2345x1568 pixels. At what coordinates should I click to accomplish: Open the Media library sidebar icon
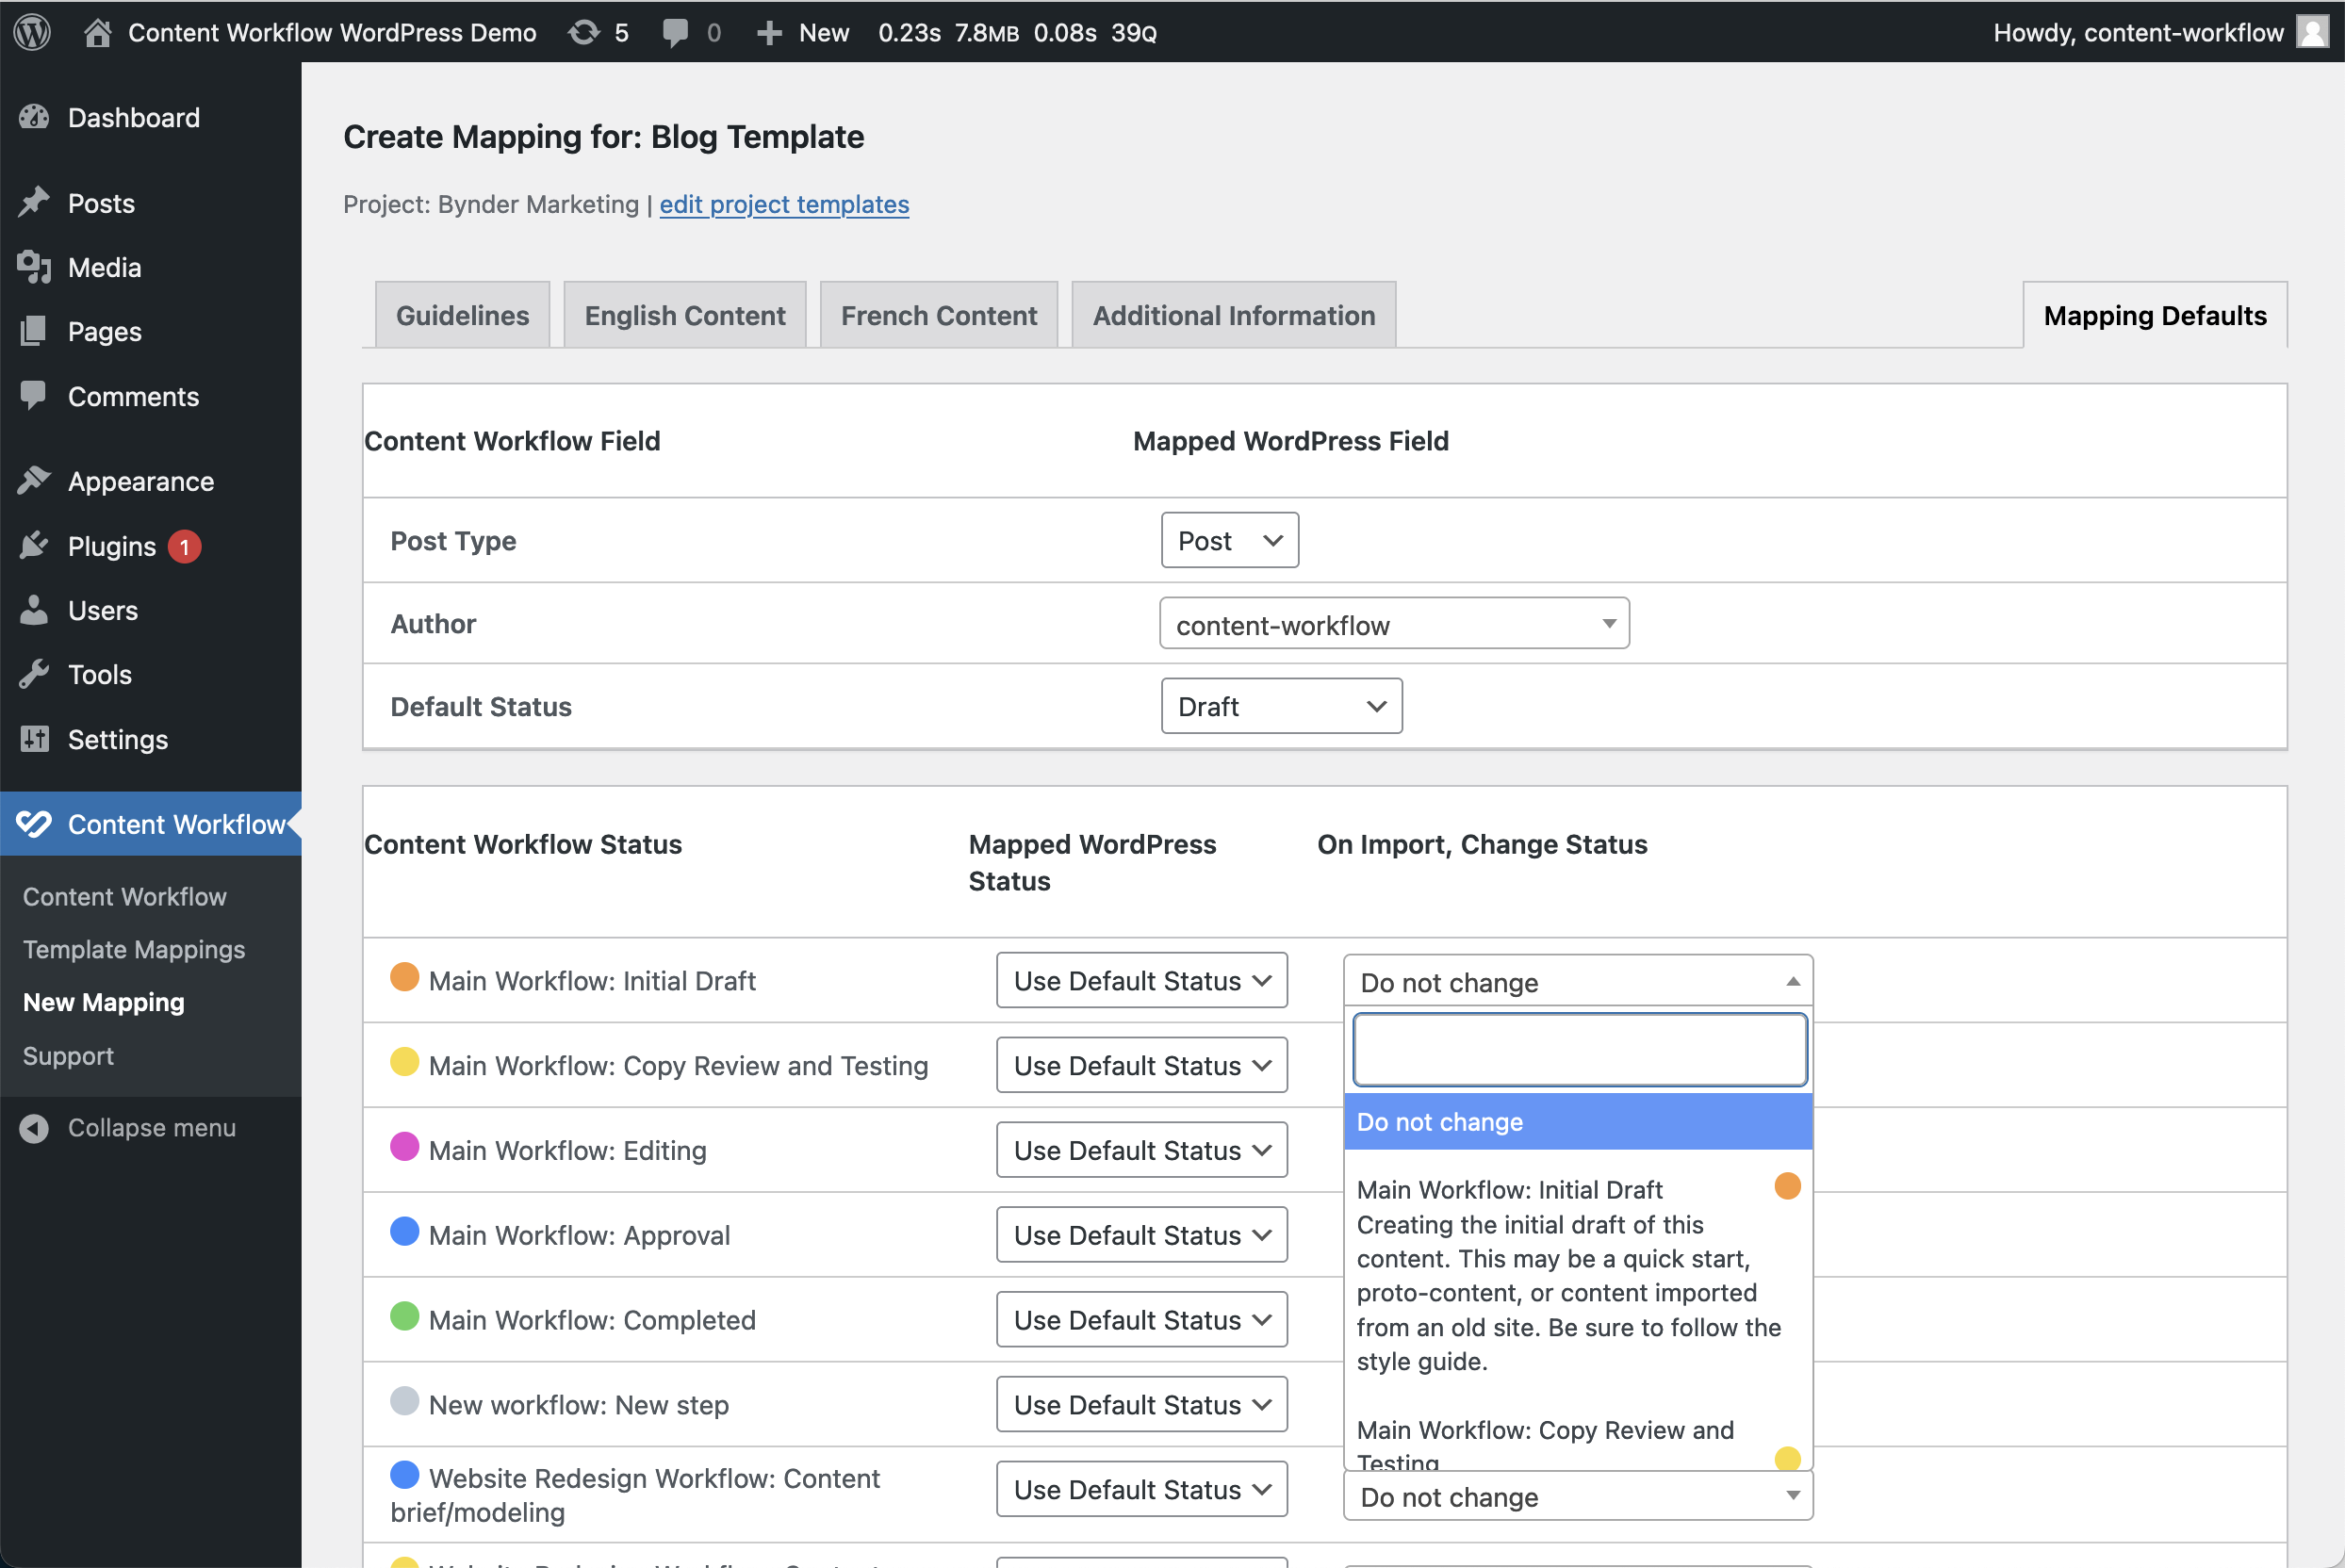pos(34,267)
